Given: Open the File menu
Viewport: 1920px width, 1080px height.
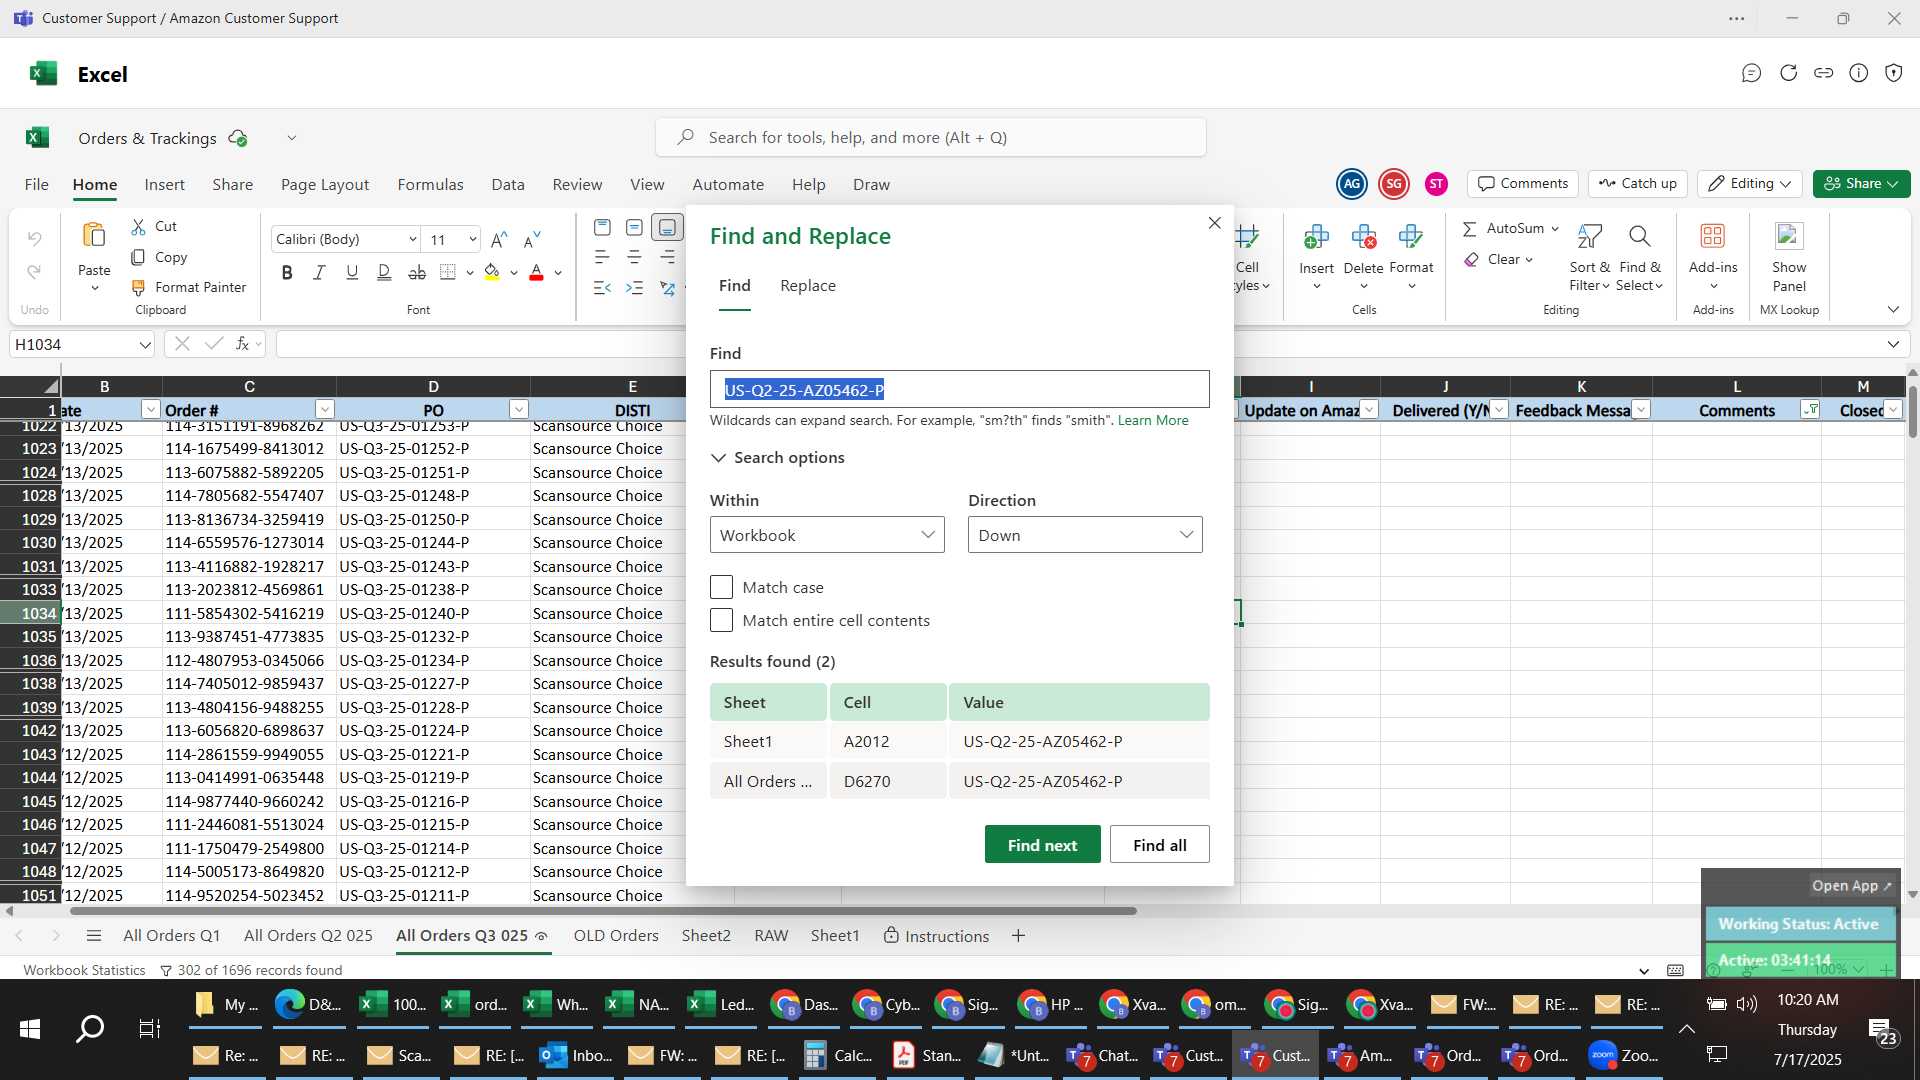Looking at the screenshot, I should (x=37, y=185).
